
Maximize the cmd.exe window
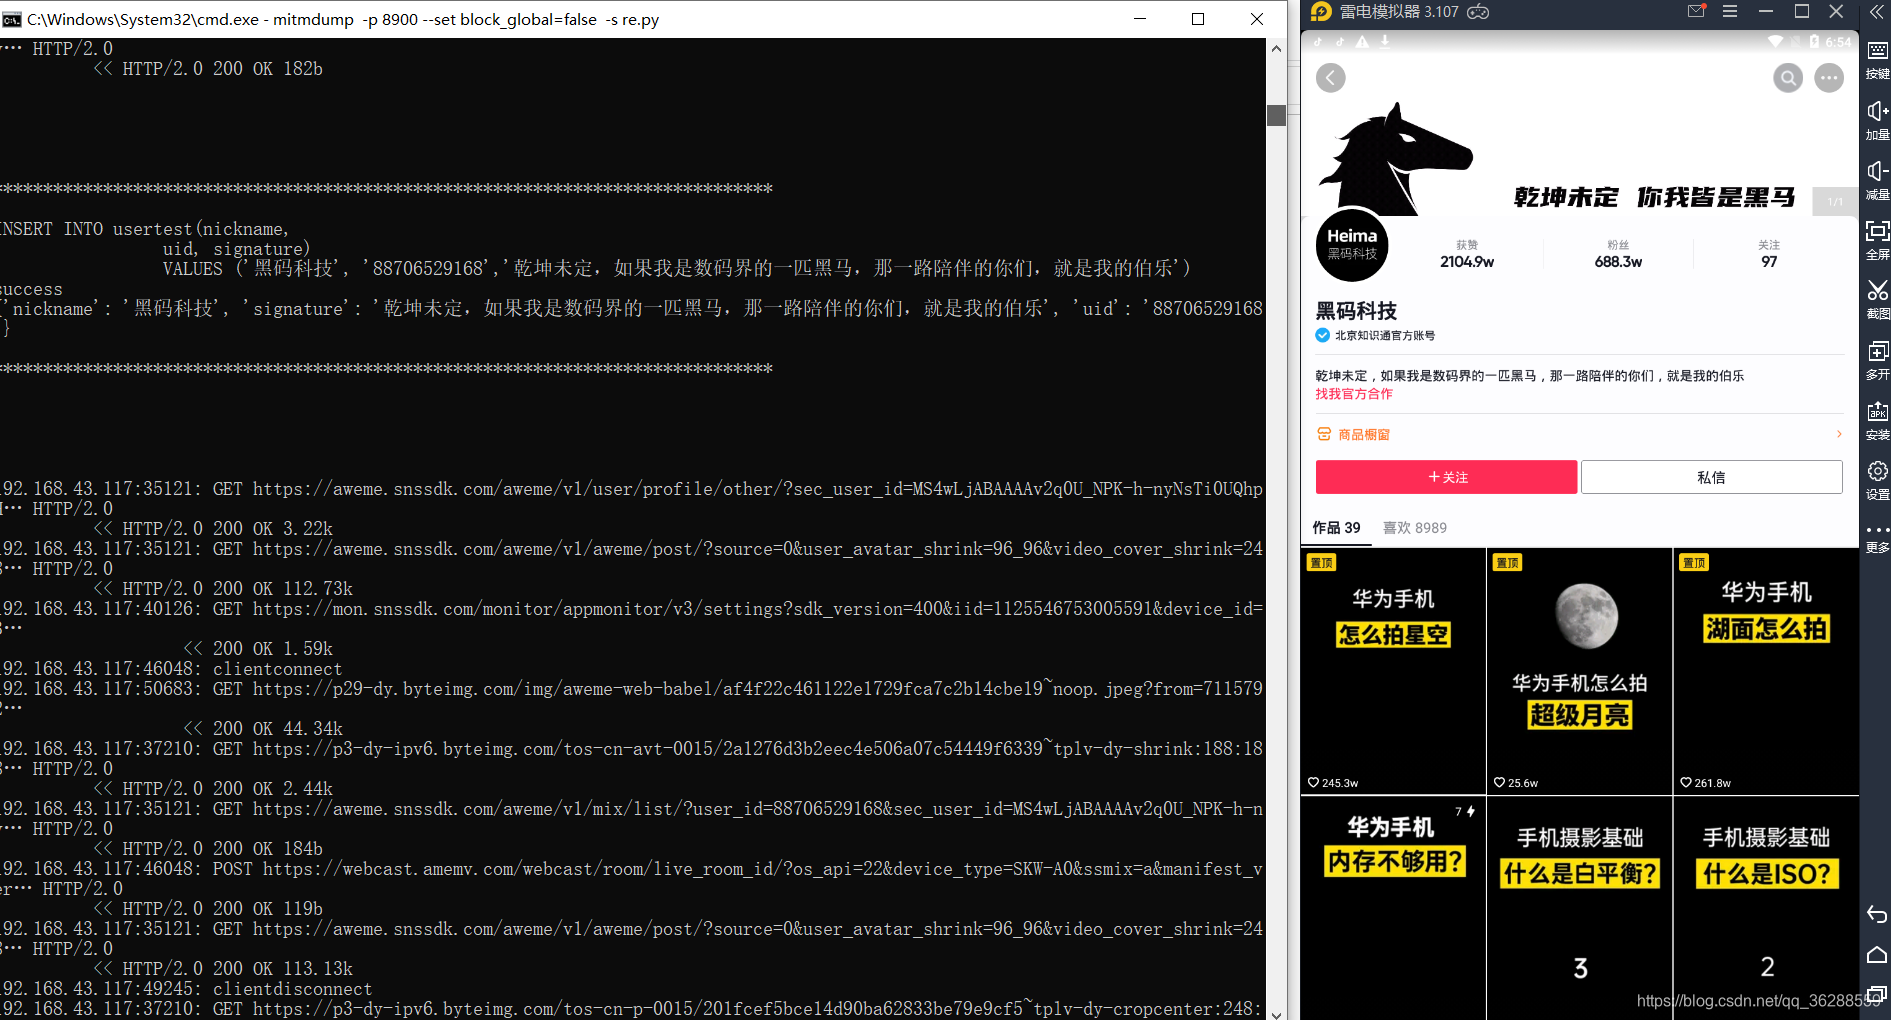[1198, 19]
